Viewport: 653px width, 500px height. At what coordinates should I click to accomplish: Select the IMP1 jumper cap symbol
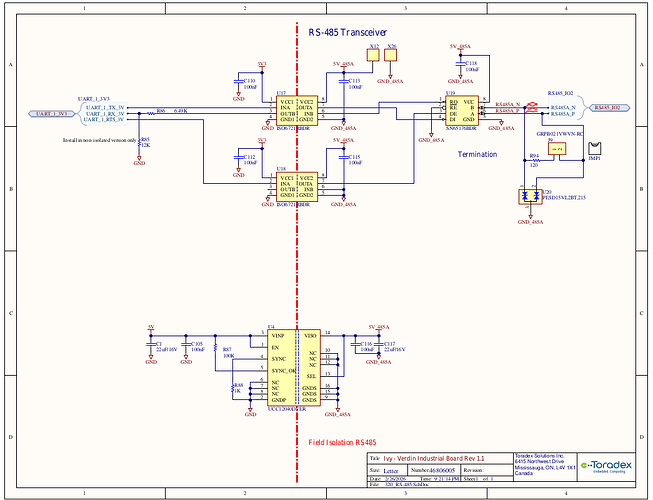pyautogui.click(x=595, y=149)
